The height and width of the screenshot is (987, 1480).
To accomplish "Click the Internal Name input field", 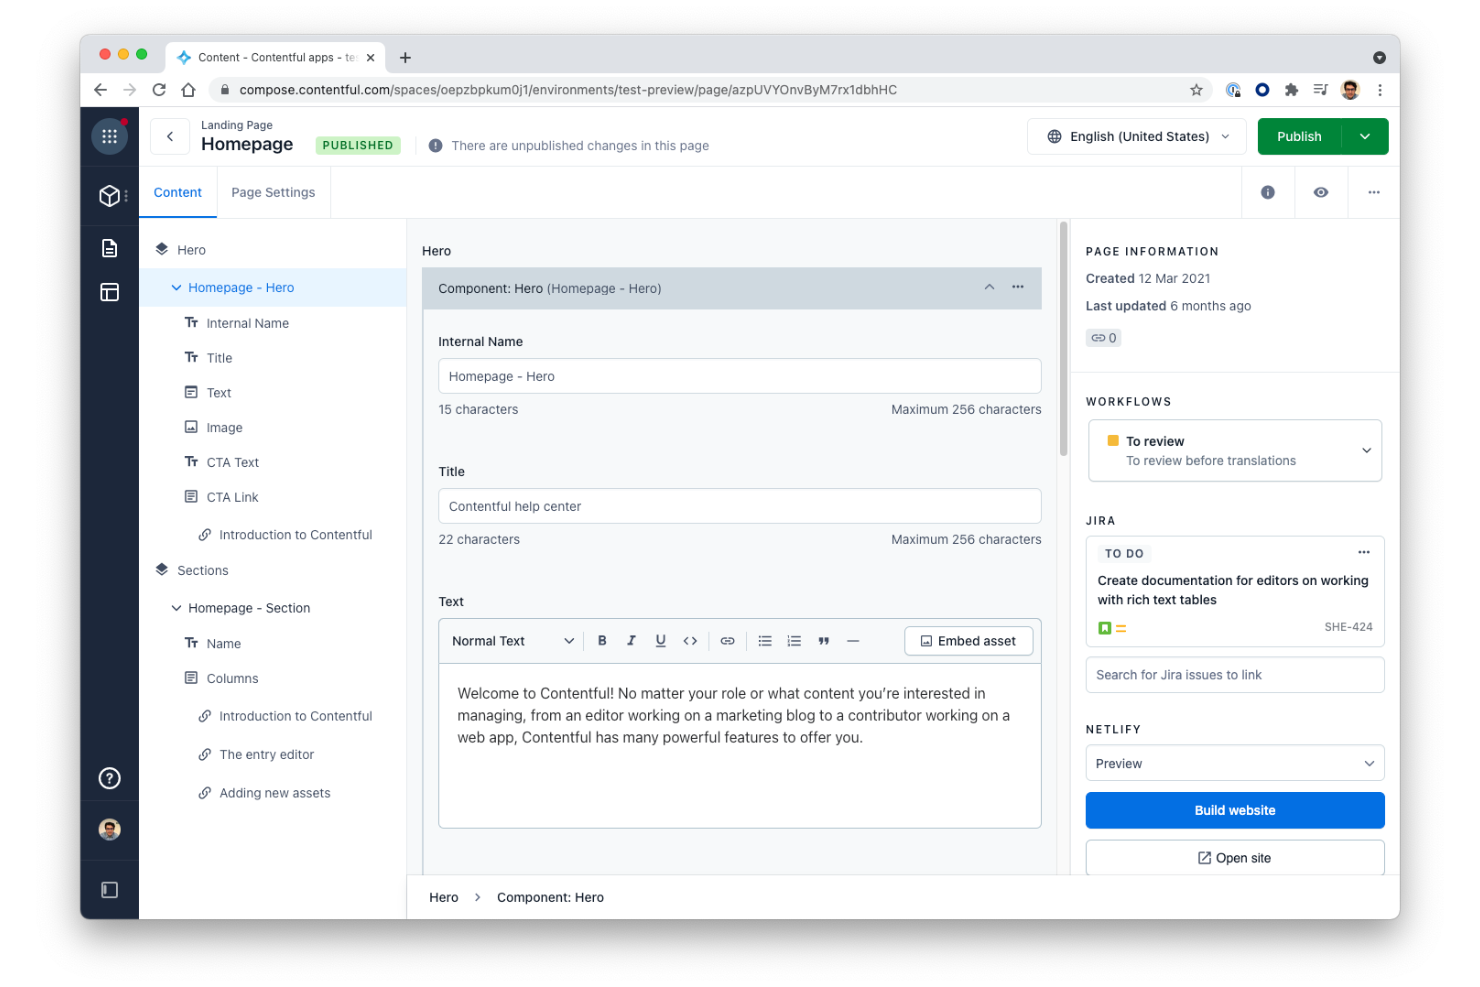I will [740, 376].
